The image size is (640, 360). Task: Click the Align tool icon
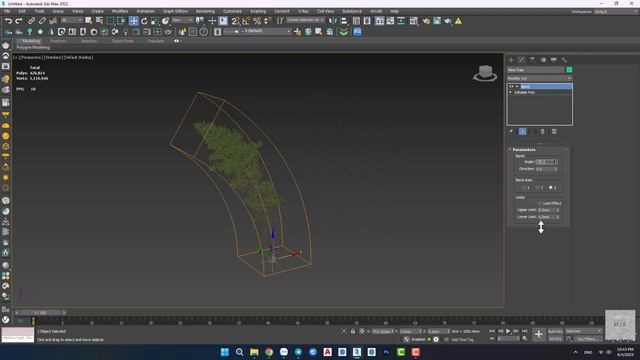pyautogui.click(x=344, y=21)
